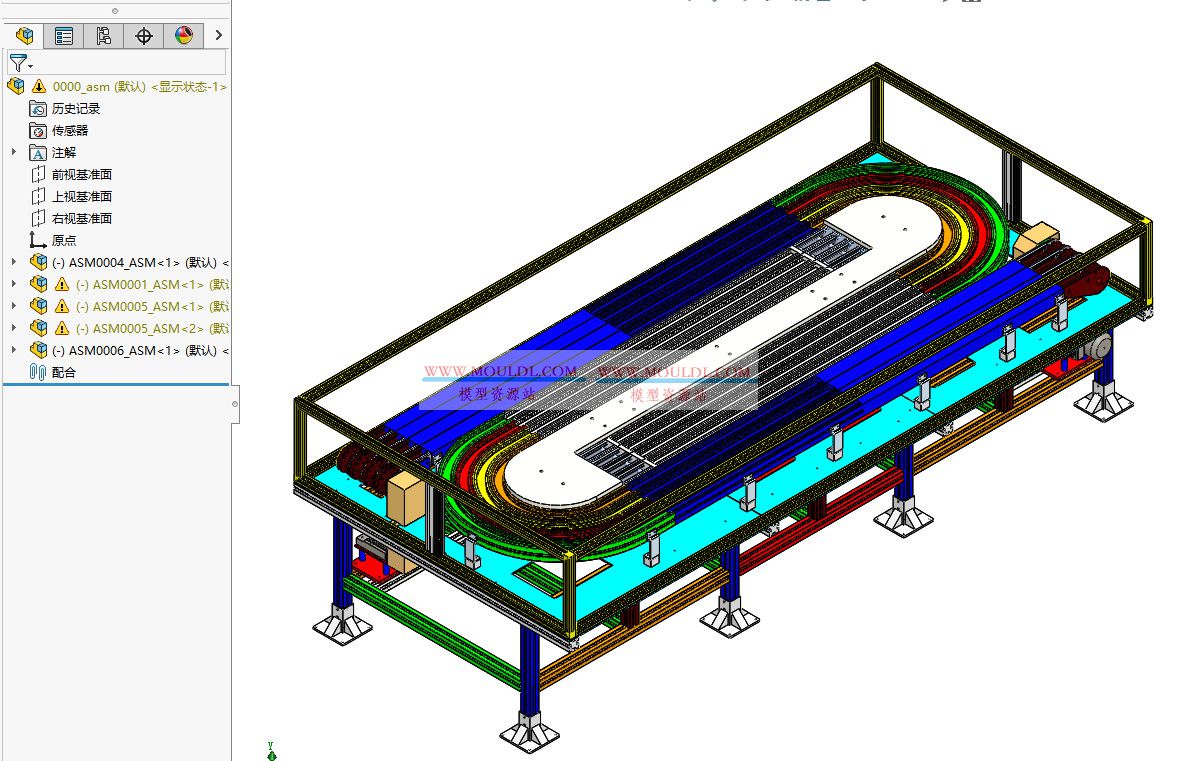The image size is (1177, 761).
Task: Open the FeatureManager design tree tab
Action: (24, 36)
